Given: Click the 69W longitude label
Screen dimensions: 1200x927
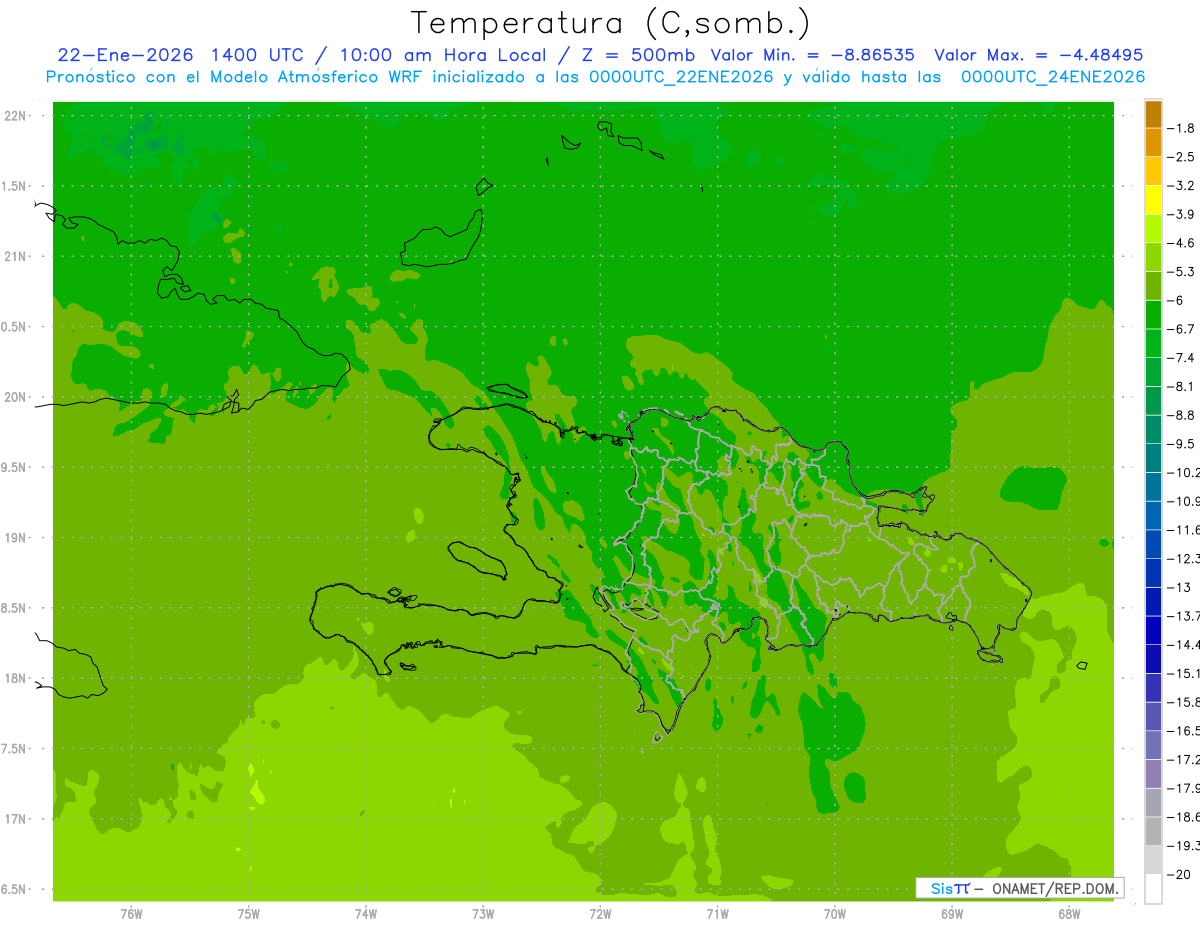Looking at the screenshot, I should click(952, 913).
